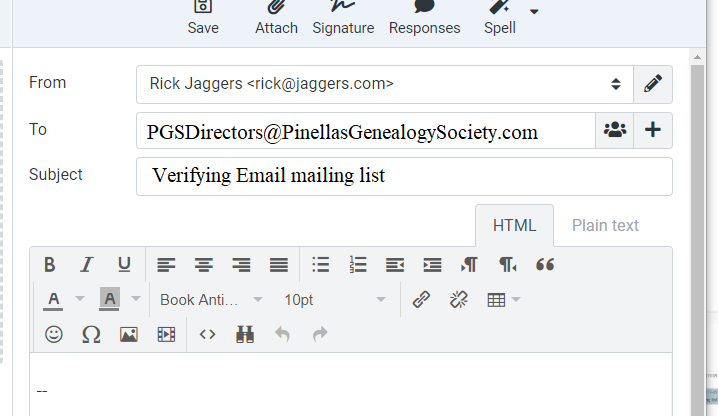
Task: Toggle underline formatting
Action: pos(124,265)
